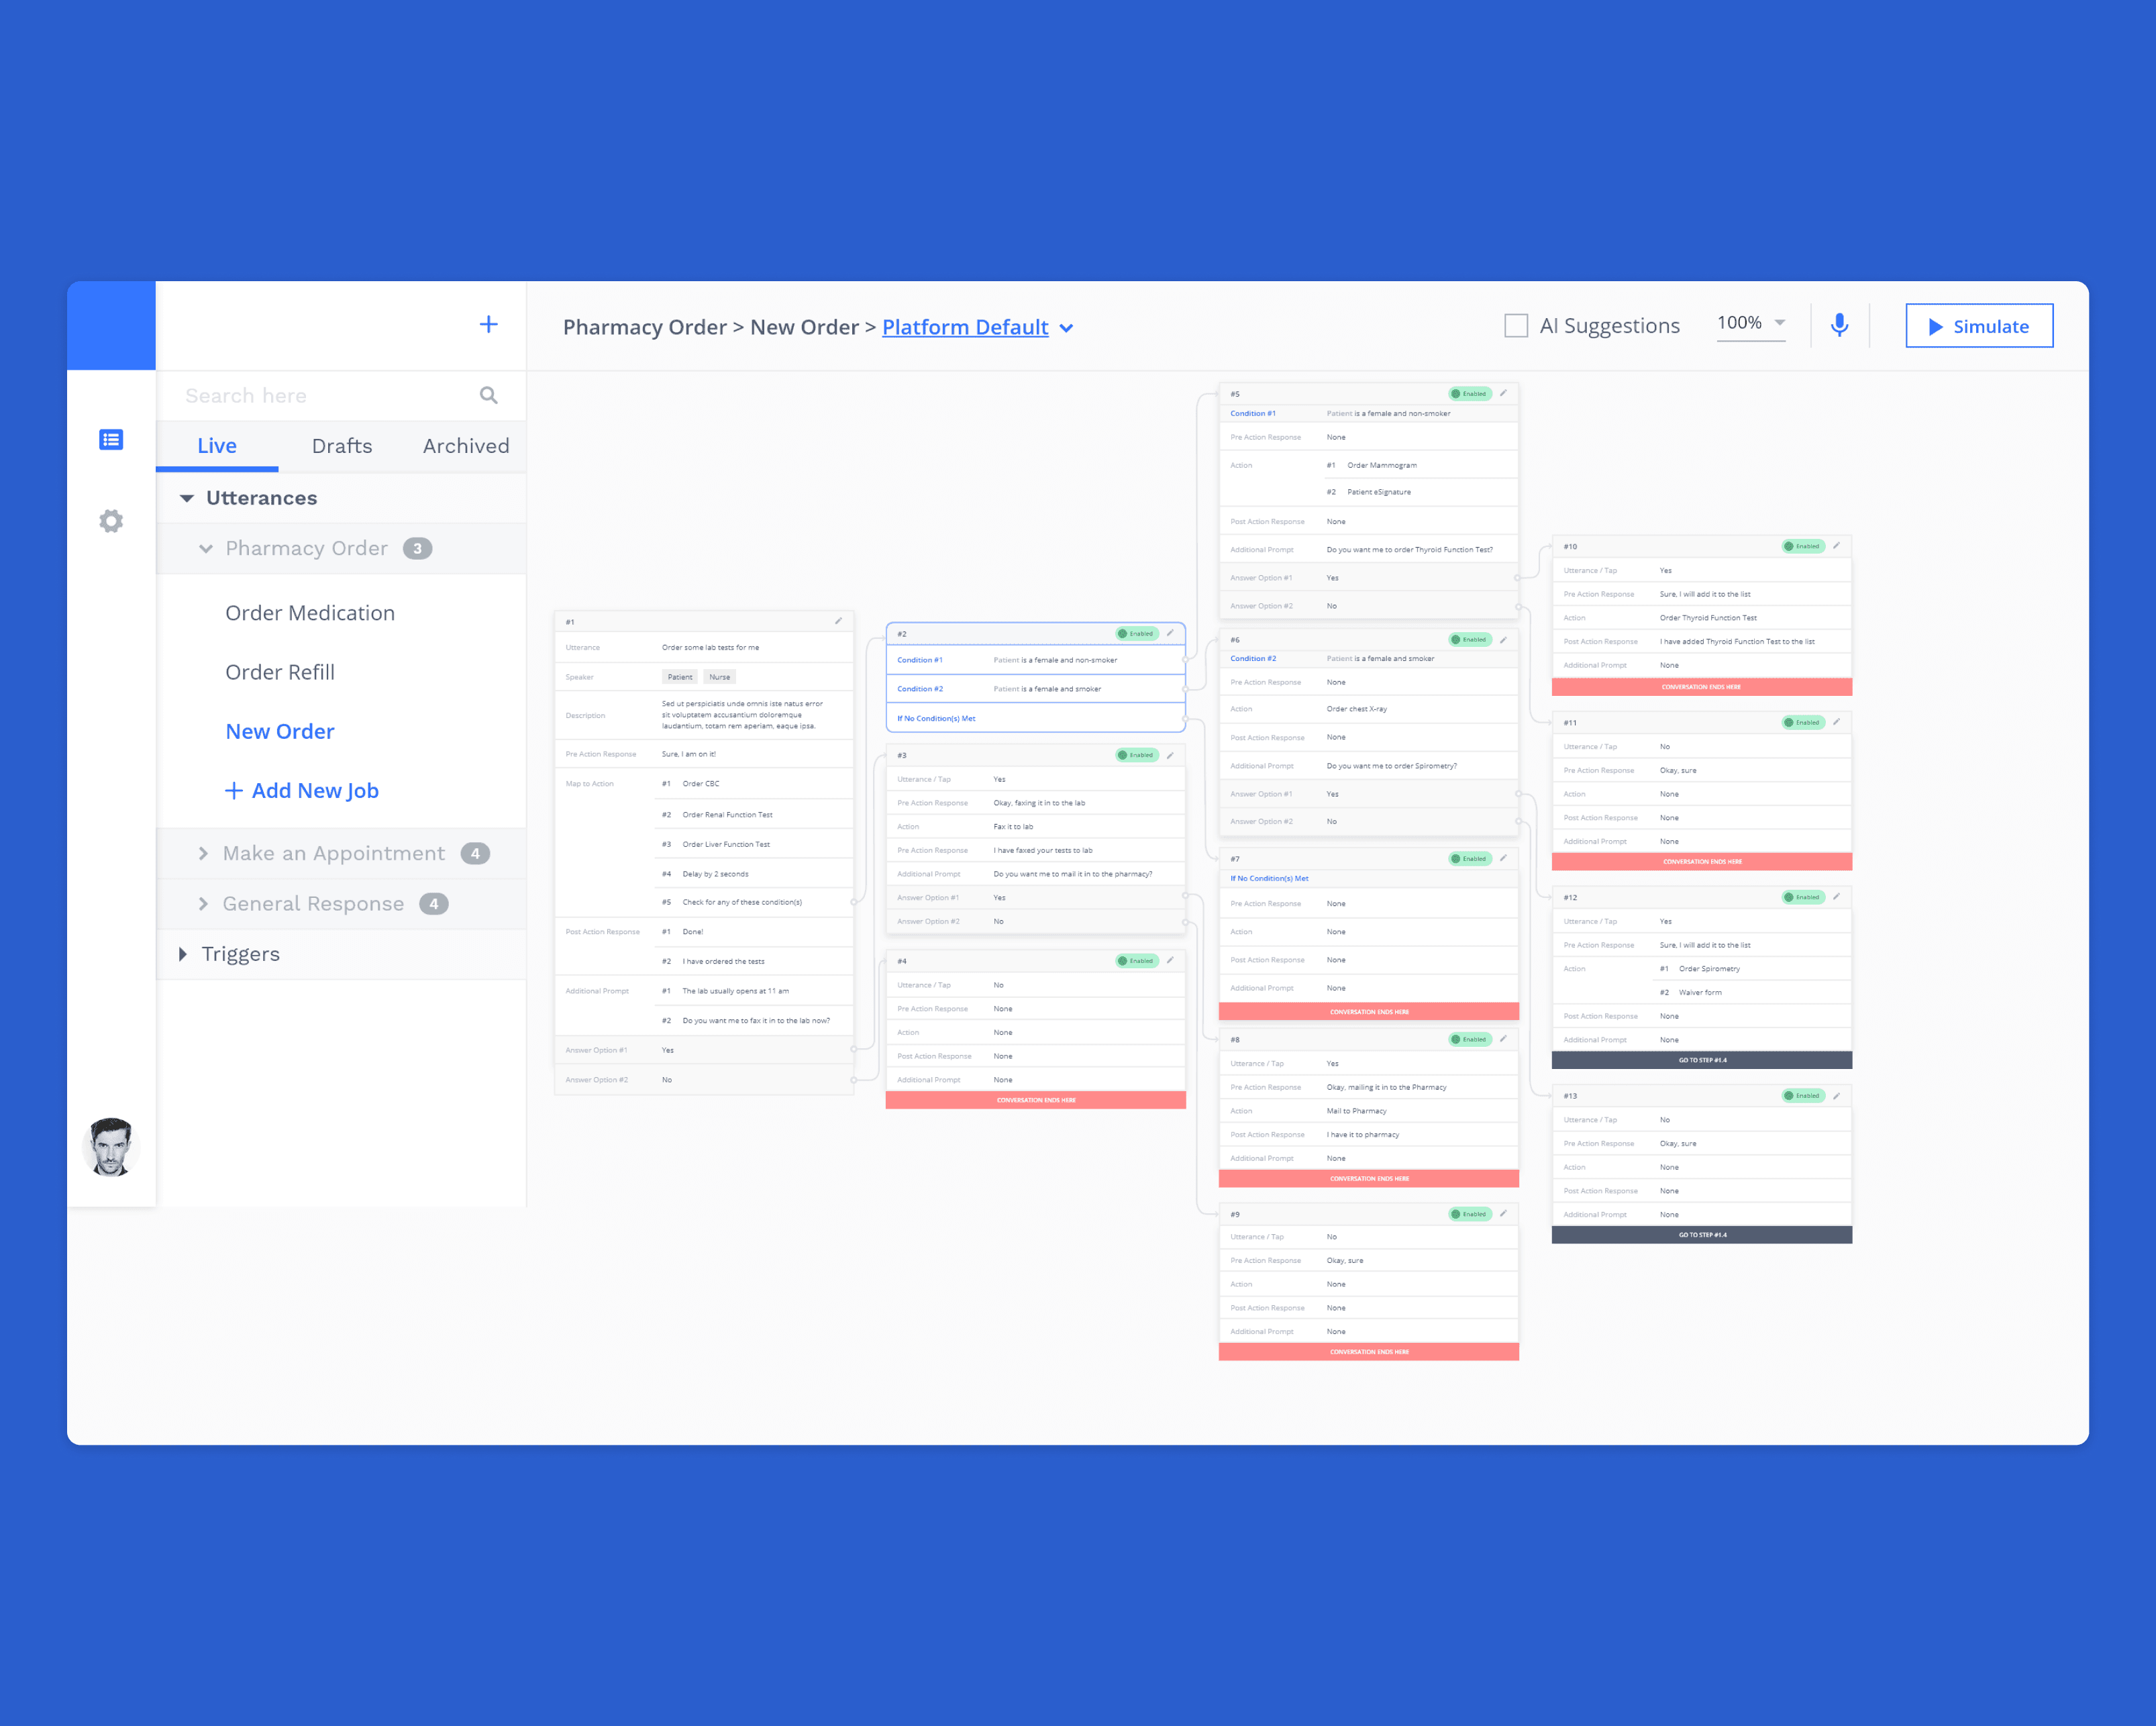Image resolution: width=2156 pixels, height=1726 pixels.
Task: Open the 100% zoom dropdown
Action: click(1751, 323)
